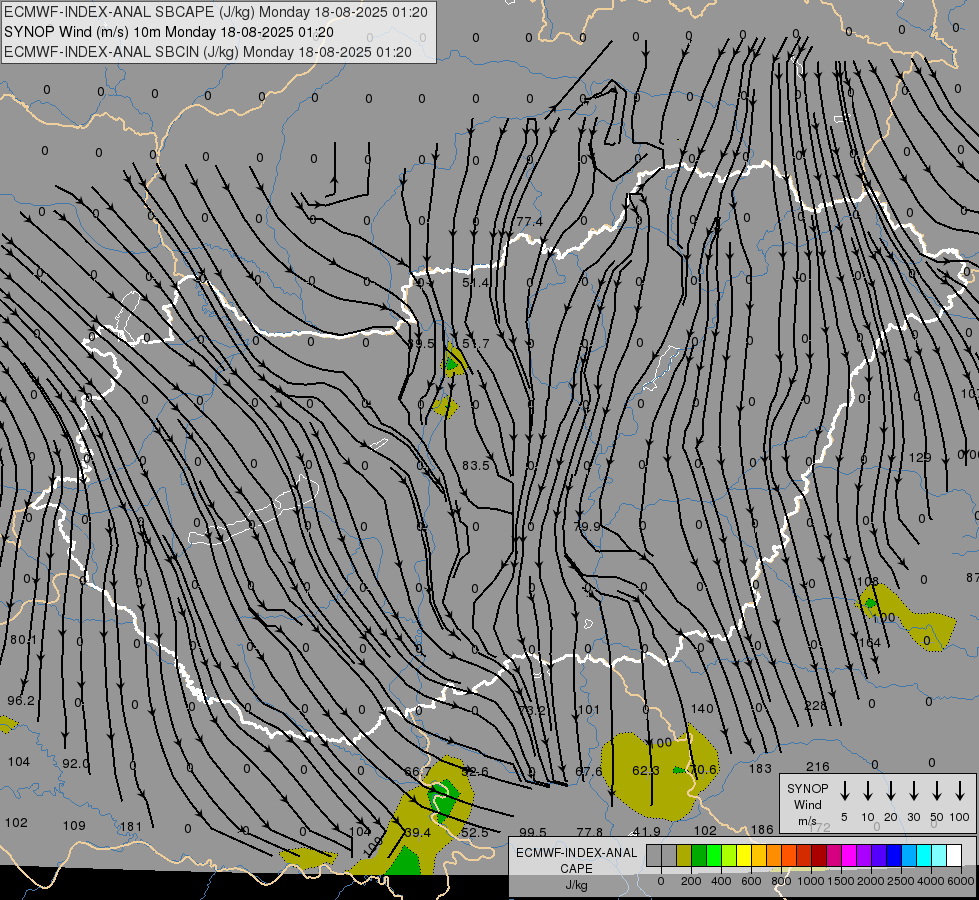
Task: Click the SYNOP Wind m/s legend label
Action: coord(807,804)
